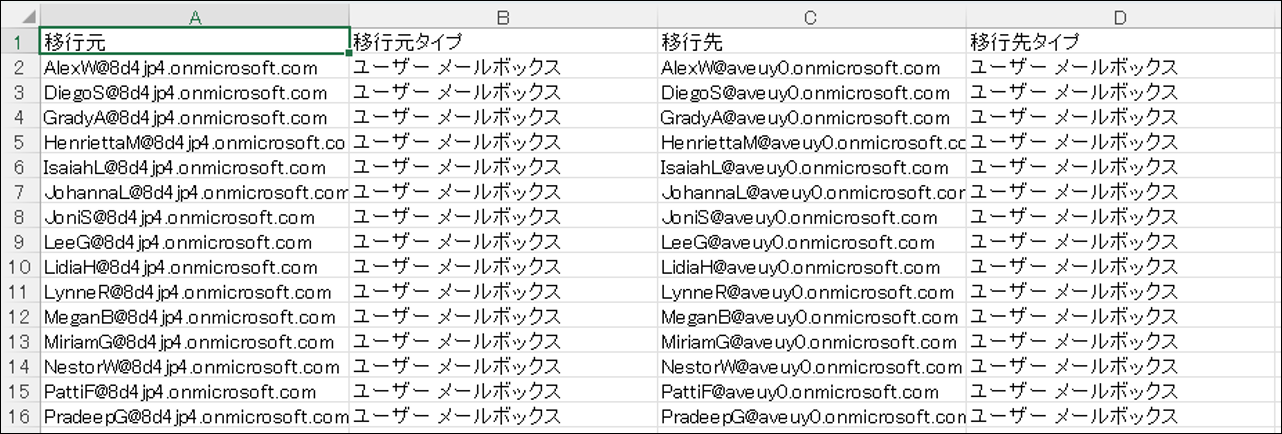This screenshot has width=1282, height=434.
Task: Select column A header
Action: pyautogui.click(x=194, y=17)
